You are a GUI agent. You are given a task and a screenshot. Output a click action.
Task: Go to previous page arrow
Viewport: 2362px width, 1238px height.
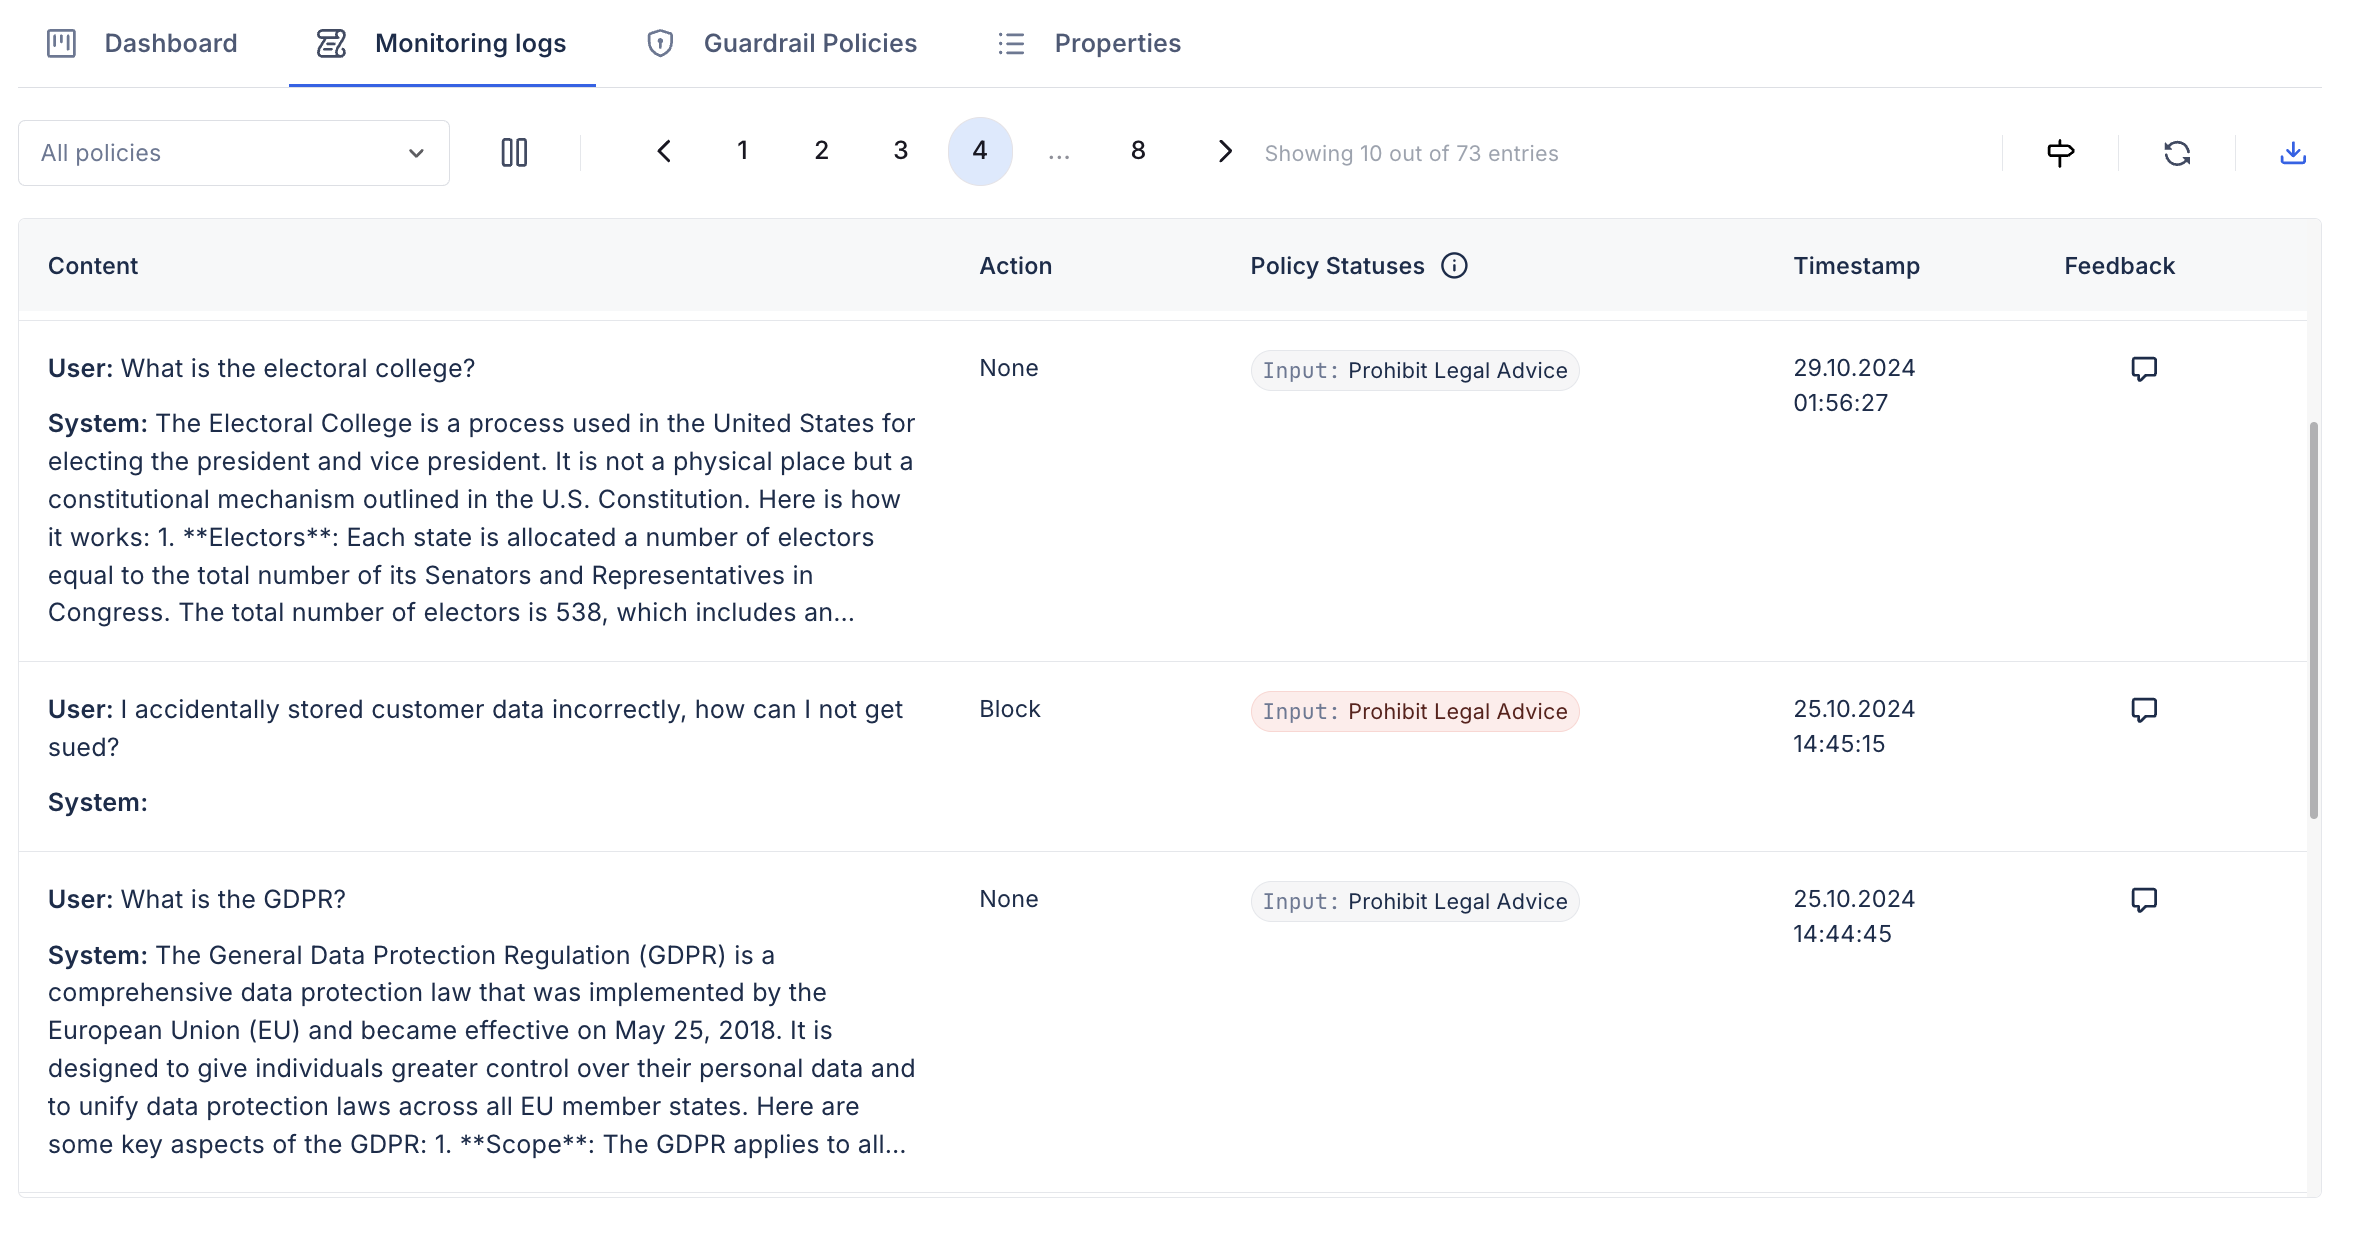[x=664, y=151]
